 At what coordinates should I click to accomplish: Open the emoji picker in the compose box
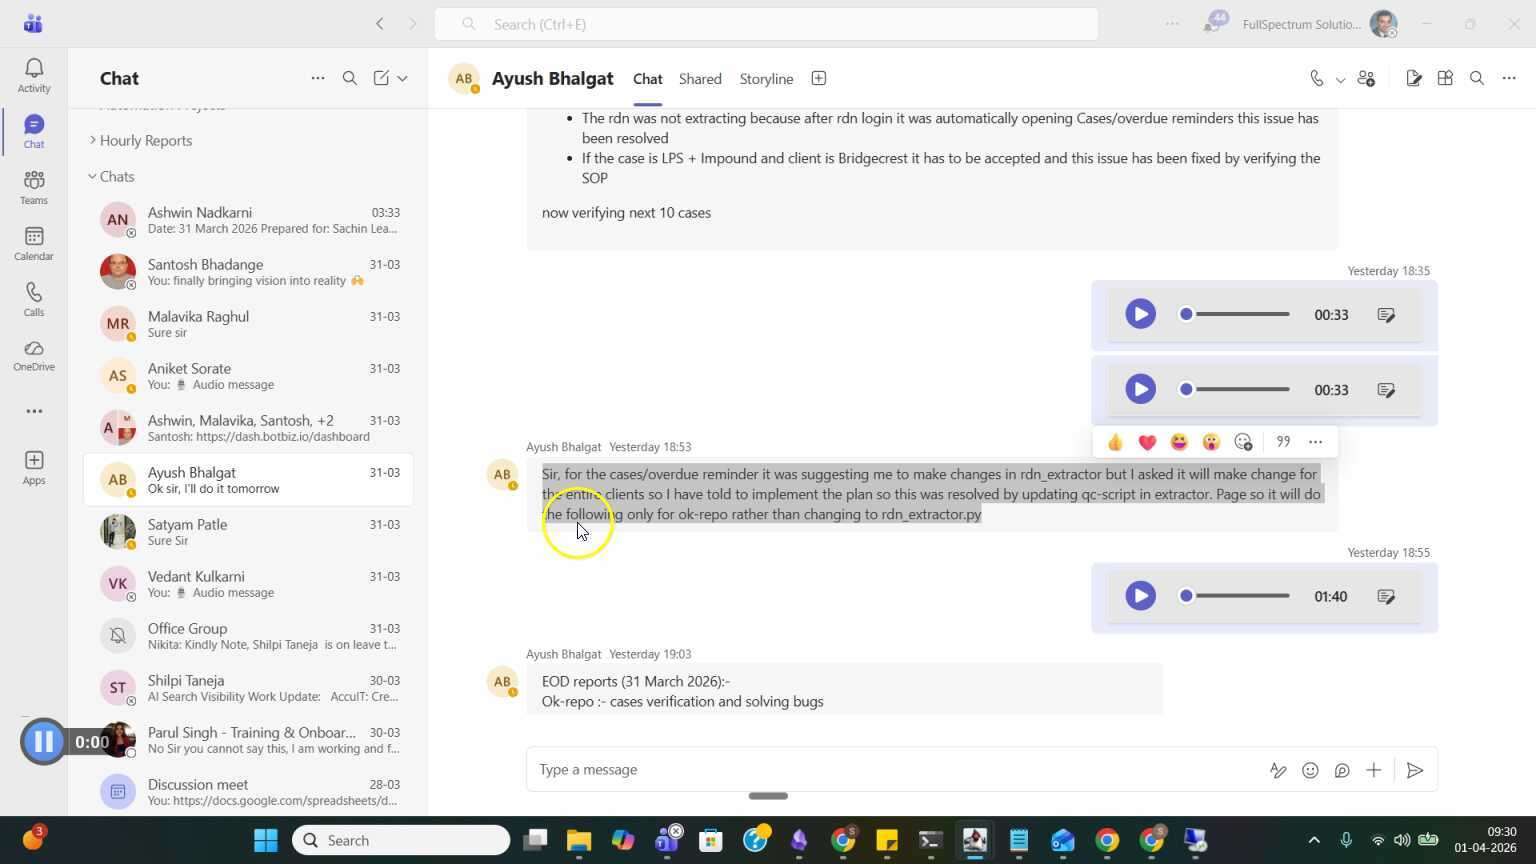pyautogui.click(x=1310, y=770)
